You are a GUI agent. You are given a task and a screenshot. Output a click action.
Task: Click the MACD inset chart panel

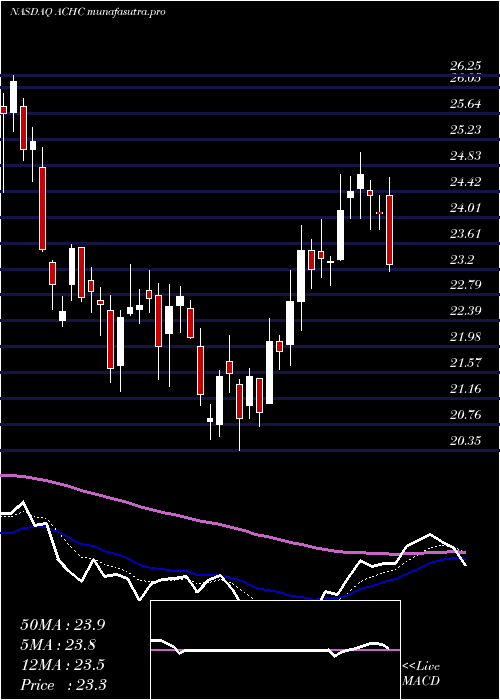click(x=275, y=650)
